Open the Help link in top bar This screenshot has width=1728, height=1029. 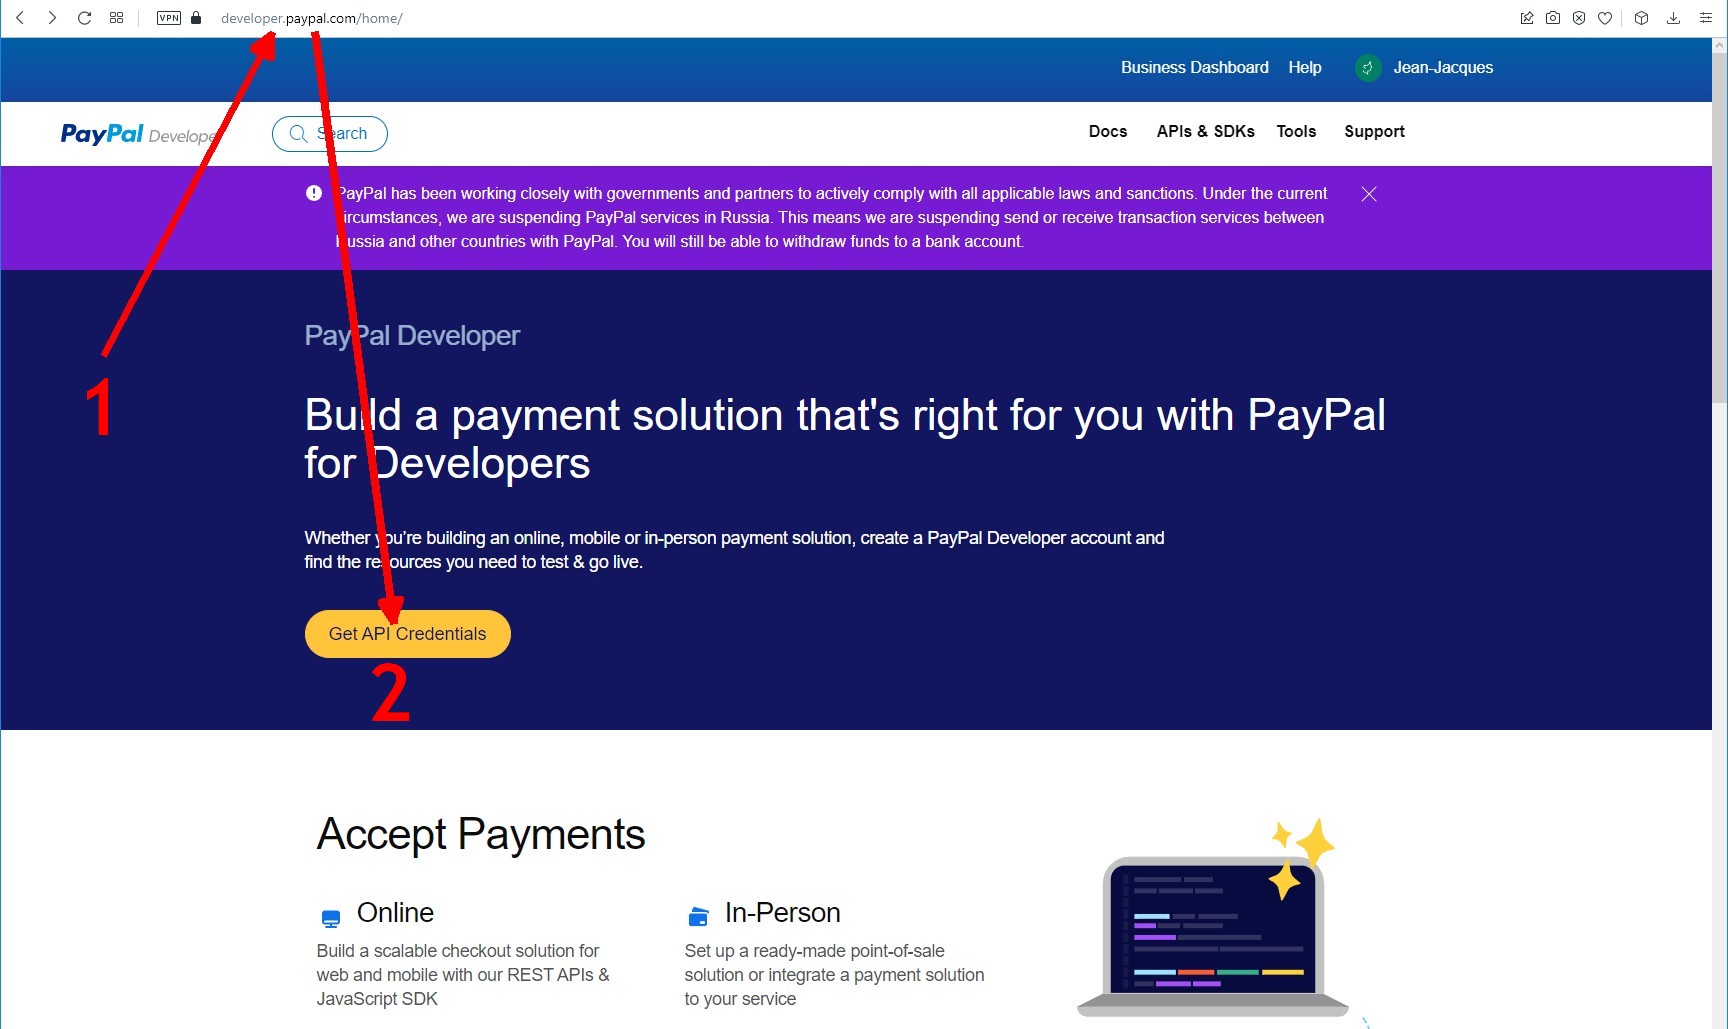(x=1305, y=67)
